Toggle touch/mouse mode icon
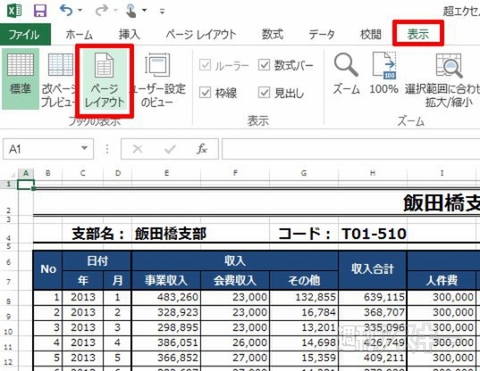 [131, 11]
